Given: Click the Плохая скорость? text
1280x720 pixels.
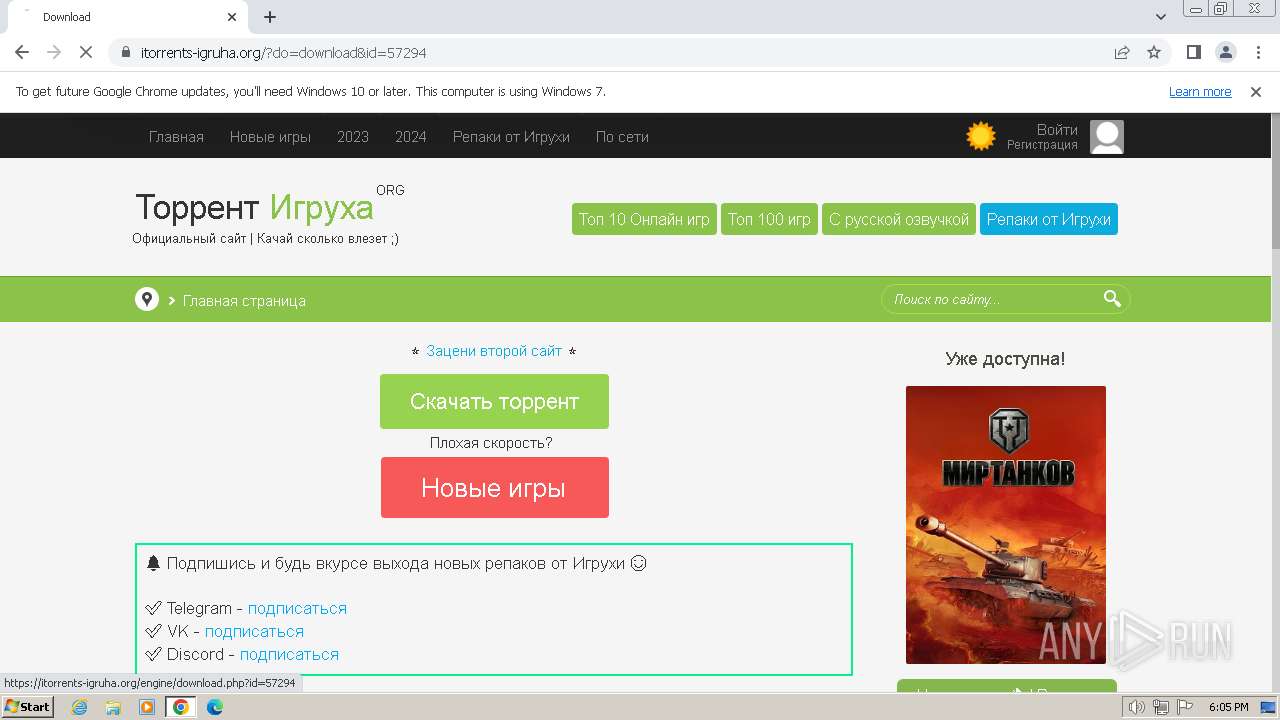Looking at the screenshot, I should 491,443.
